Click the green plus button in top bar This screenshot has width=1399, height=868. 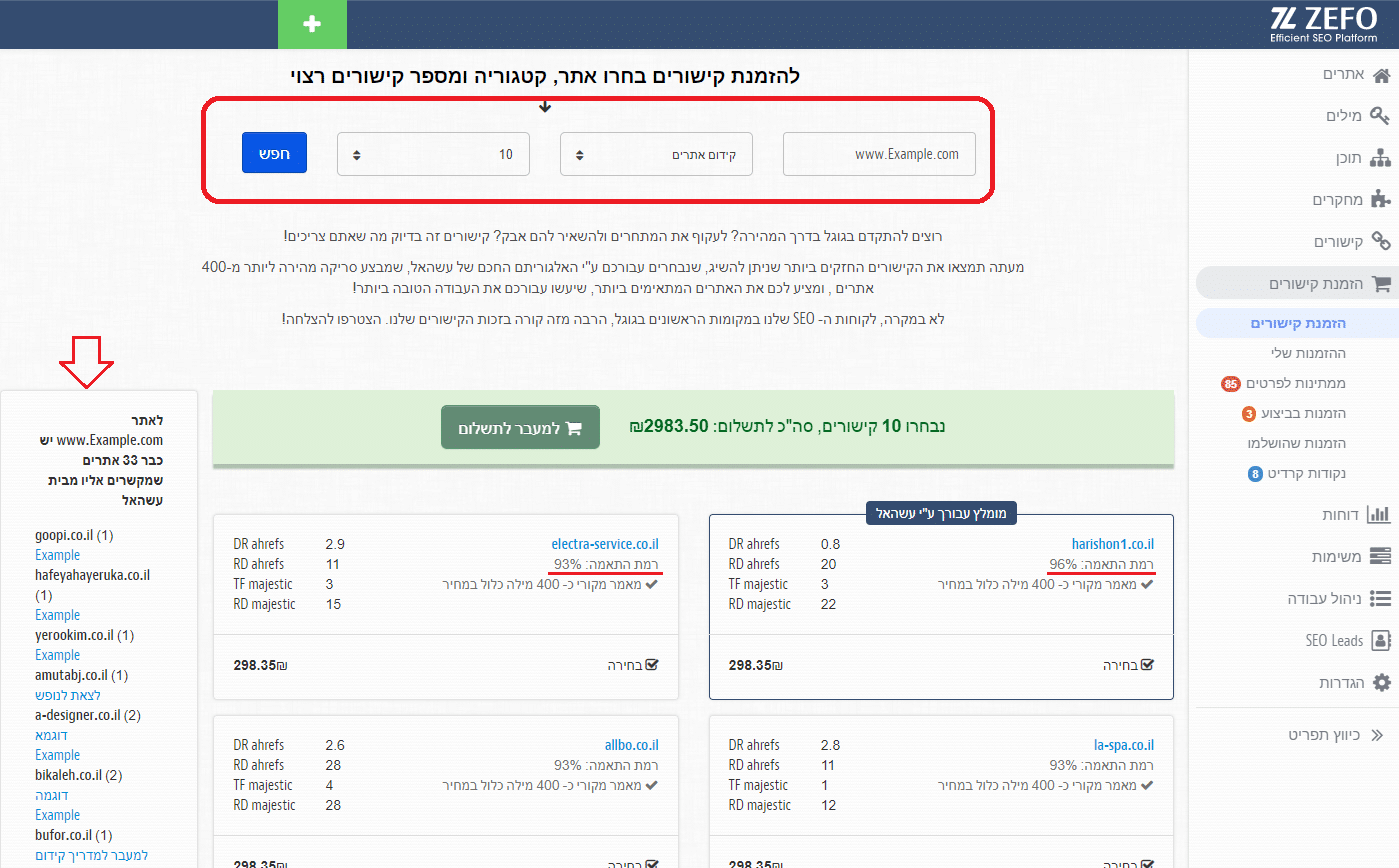312,24
